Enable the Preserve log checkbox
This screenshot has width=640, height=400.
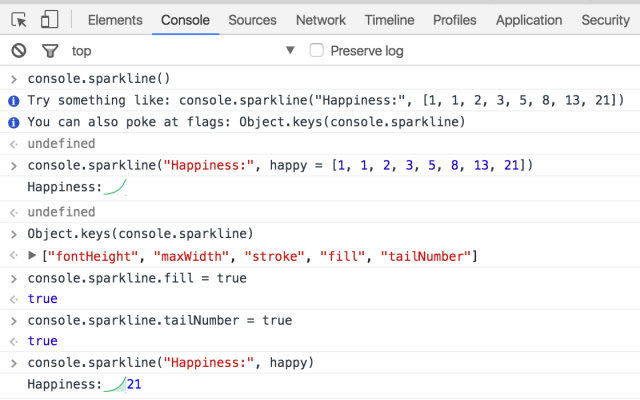[316, 51]
